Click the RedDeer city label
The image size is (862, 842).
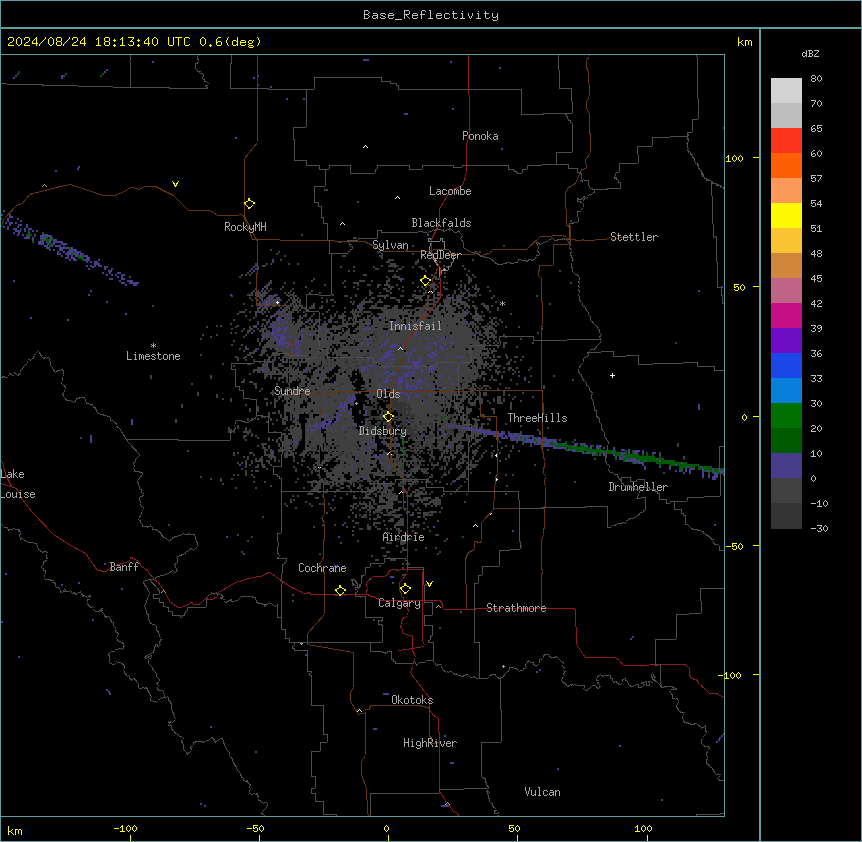point(440,255)
